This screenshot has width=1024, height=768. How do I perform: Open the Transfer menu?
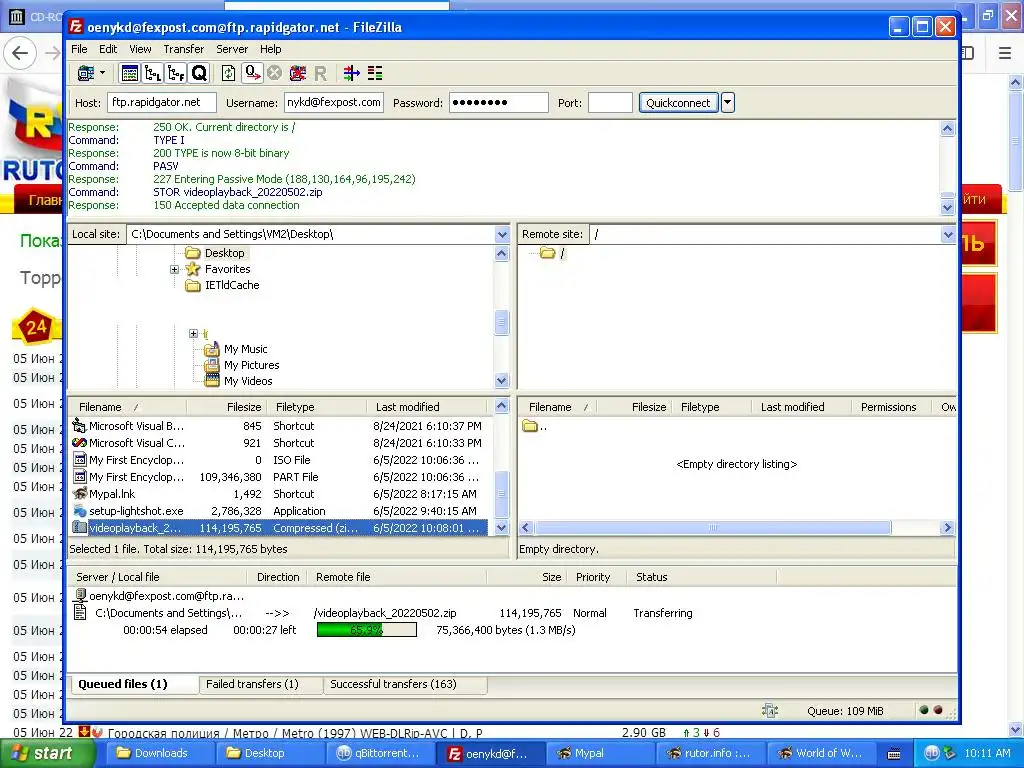click(x=184, y=49)
